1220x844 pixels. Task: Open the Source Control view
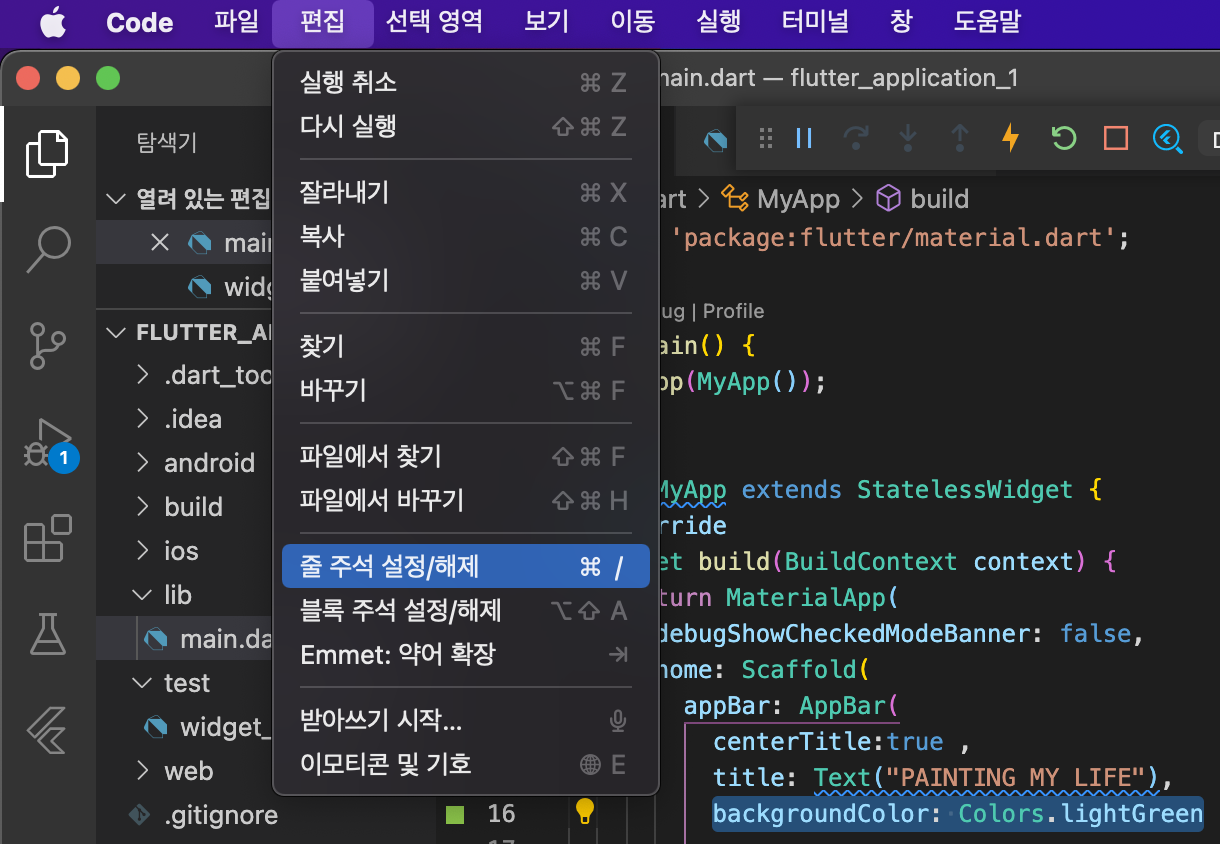point(47,345)
